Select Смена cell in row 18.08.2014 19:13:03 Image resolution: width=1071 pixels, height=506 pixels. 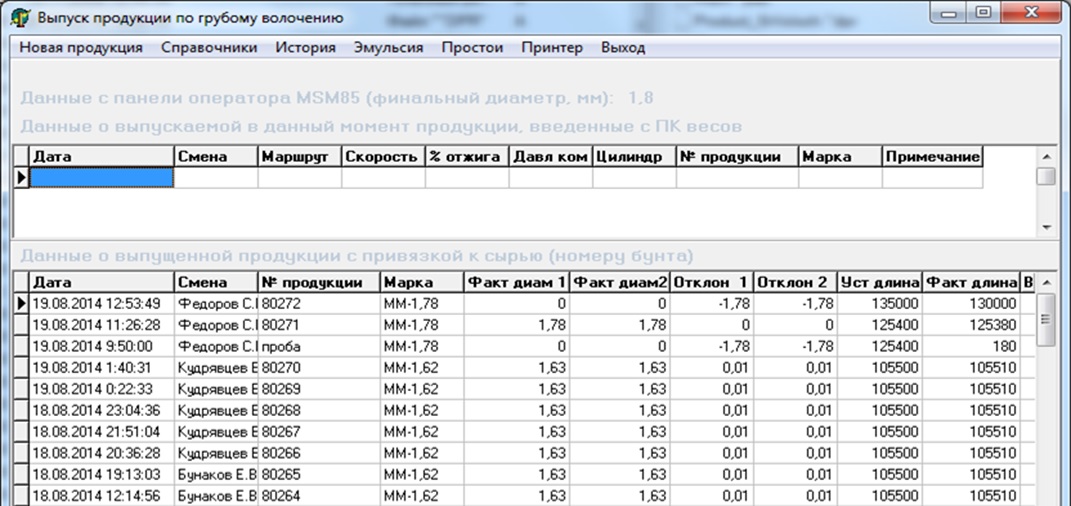click(216, 475)
